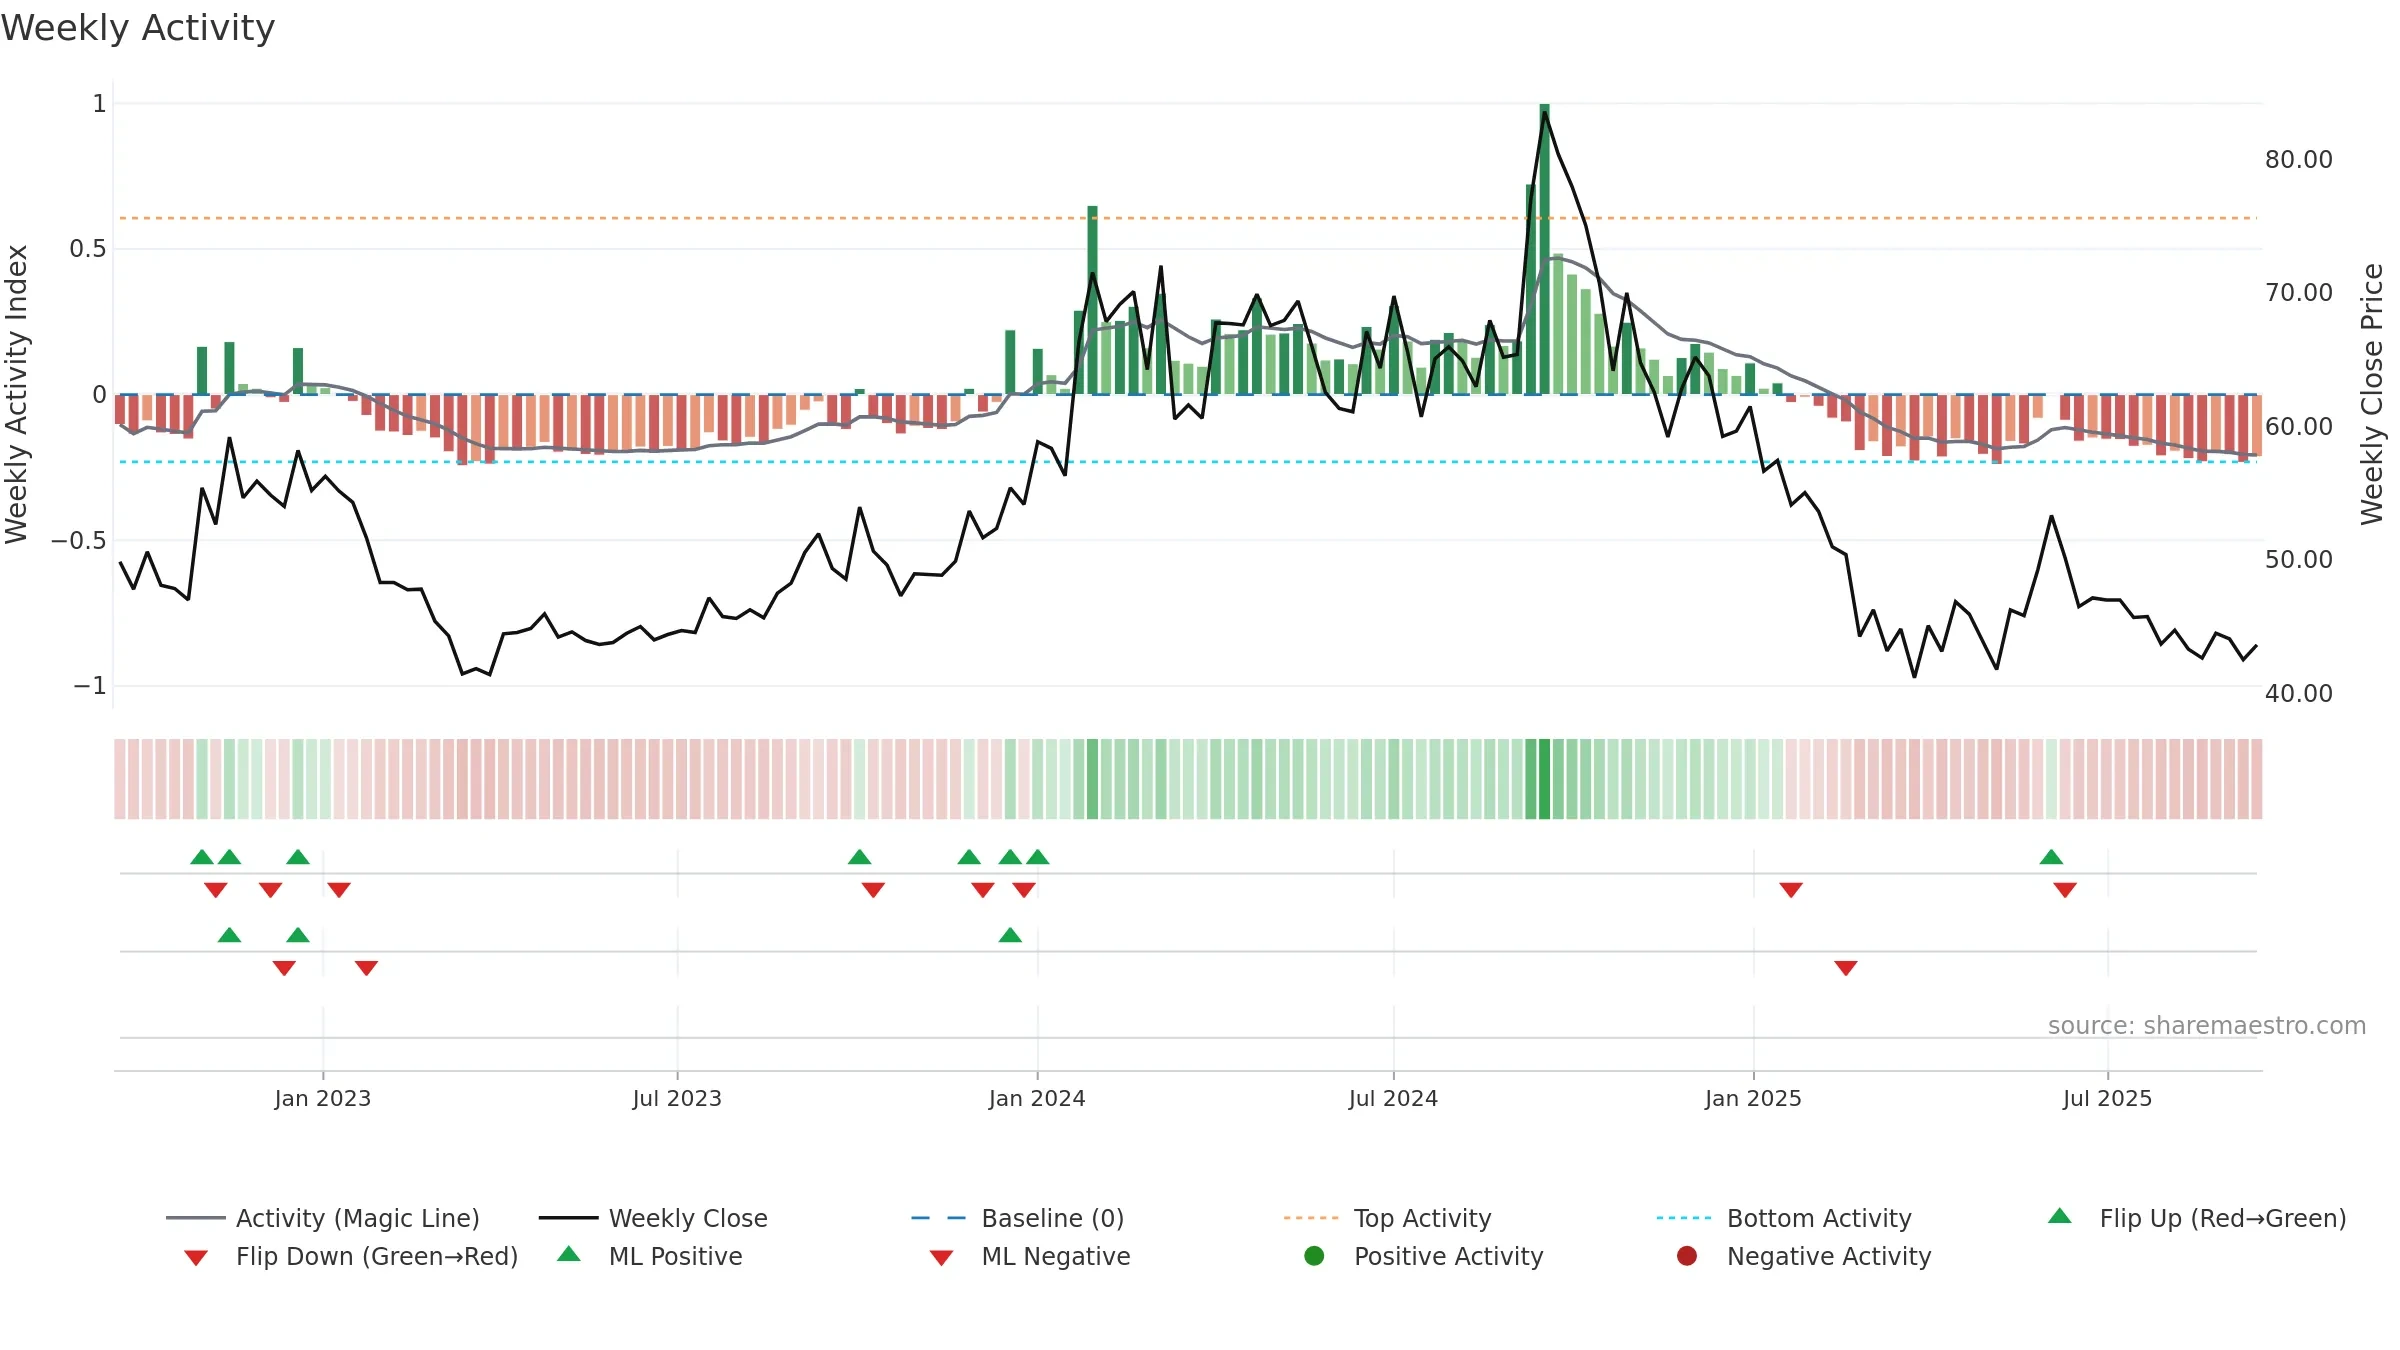Click the ML Positive legend triangle icon
Image resolution: width=2400 pixels, height=1350 pixels.
tap(569, 1254)
